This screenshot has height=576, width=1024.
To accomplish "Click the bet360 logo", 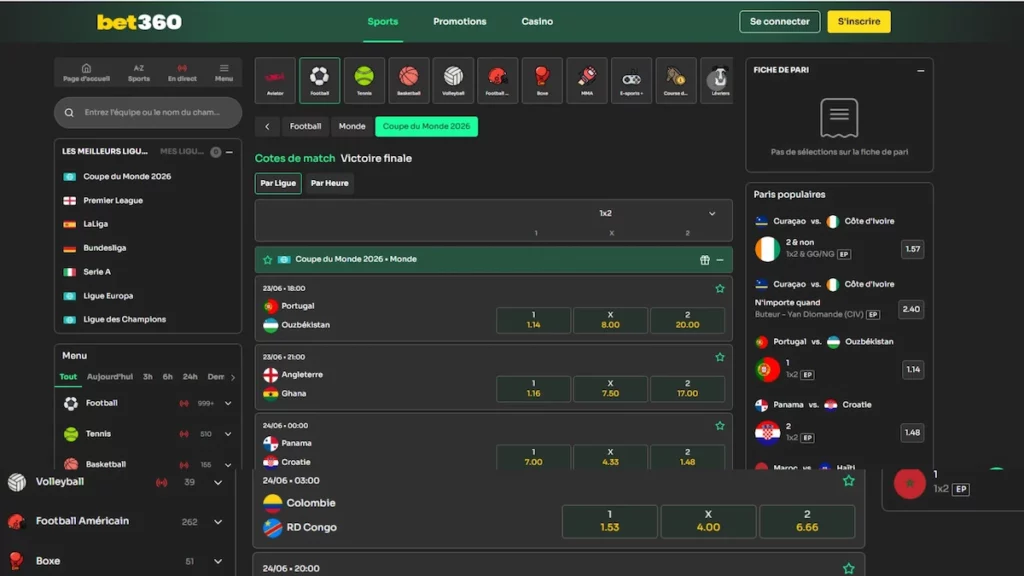I will point(139,22).
